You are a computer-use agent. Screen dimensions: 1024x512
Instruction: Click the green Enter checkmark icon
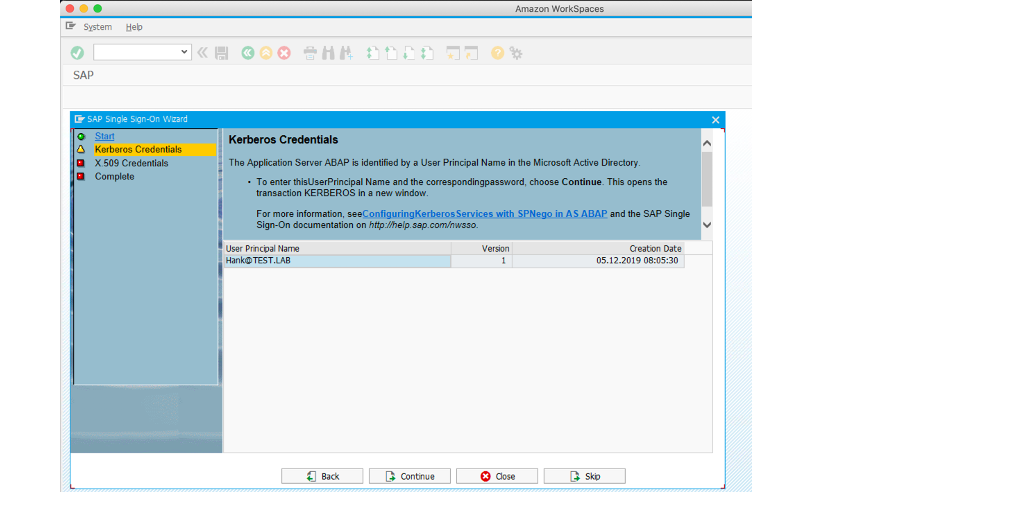77,53
